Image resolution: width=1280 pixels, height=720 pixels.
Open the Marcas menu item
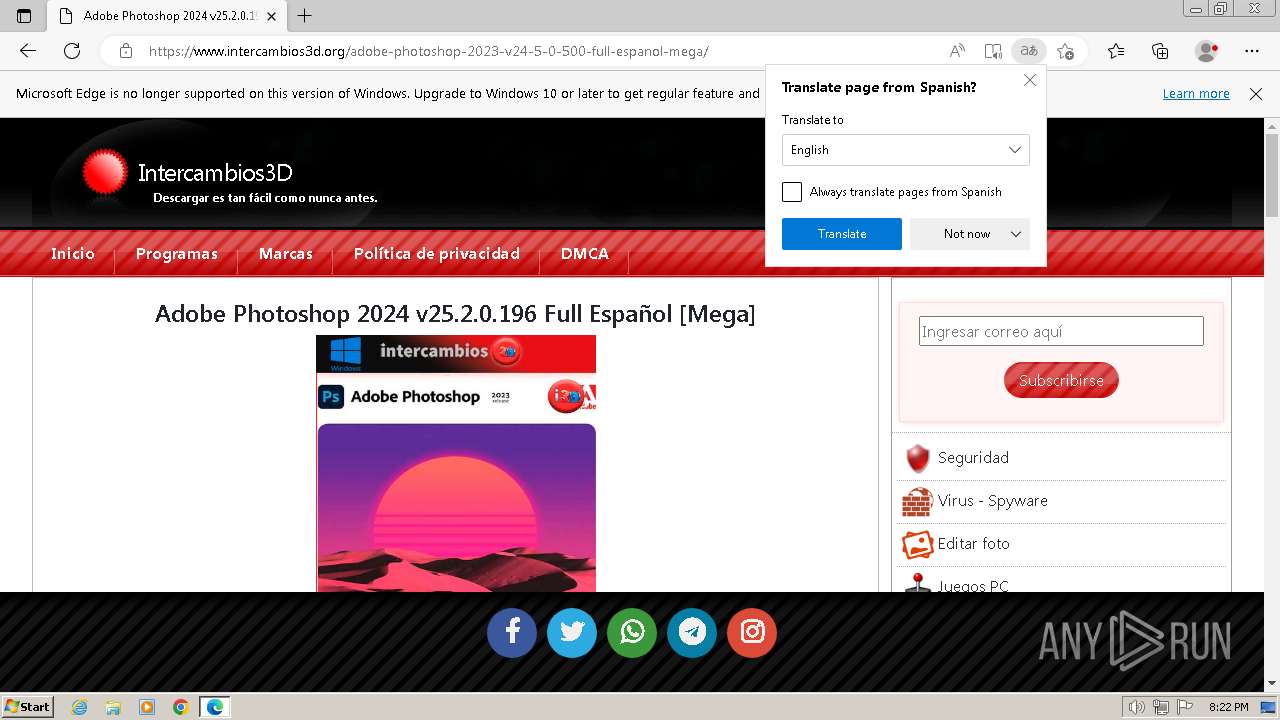[x=286, y=254]
